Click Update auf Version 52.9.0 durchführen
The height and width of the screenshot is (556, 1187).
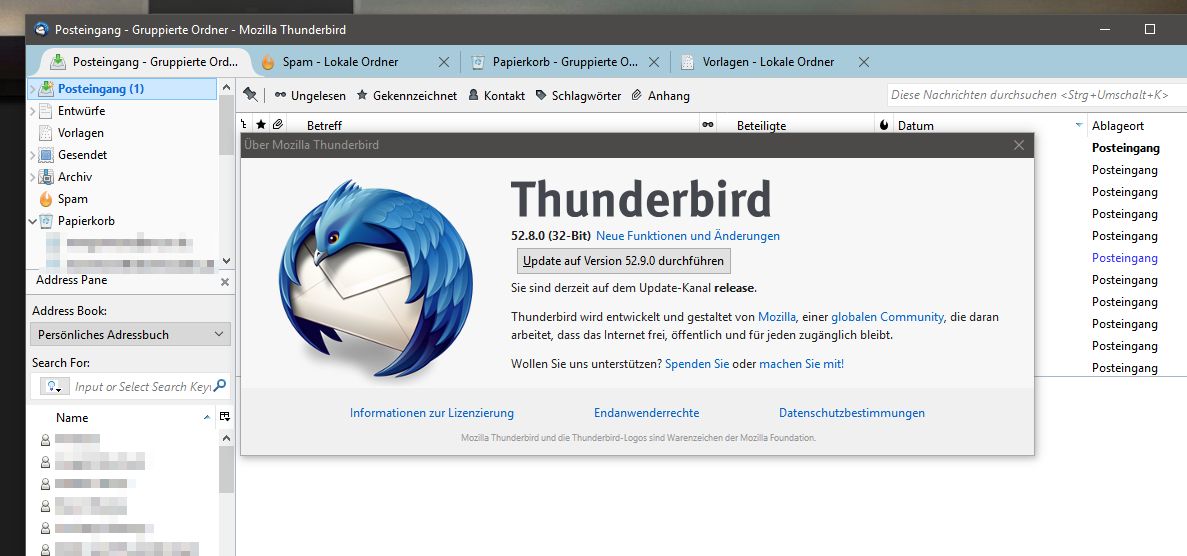(x=624, y=261)
